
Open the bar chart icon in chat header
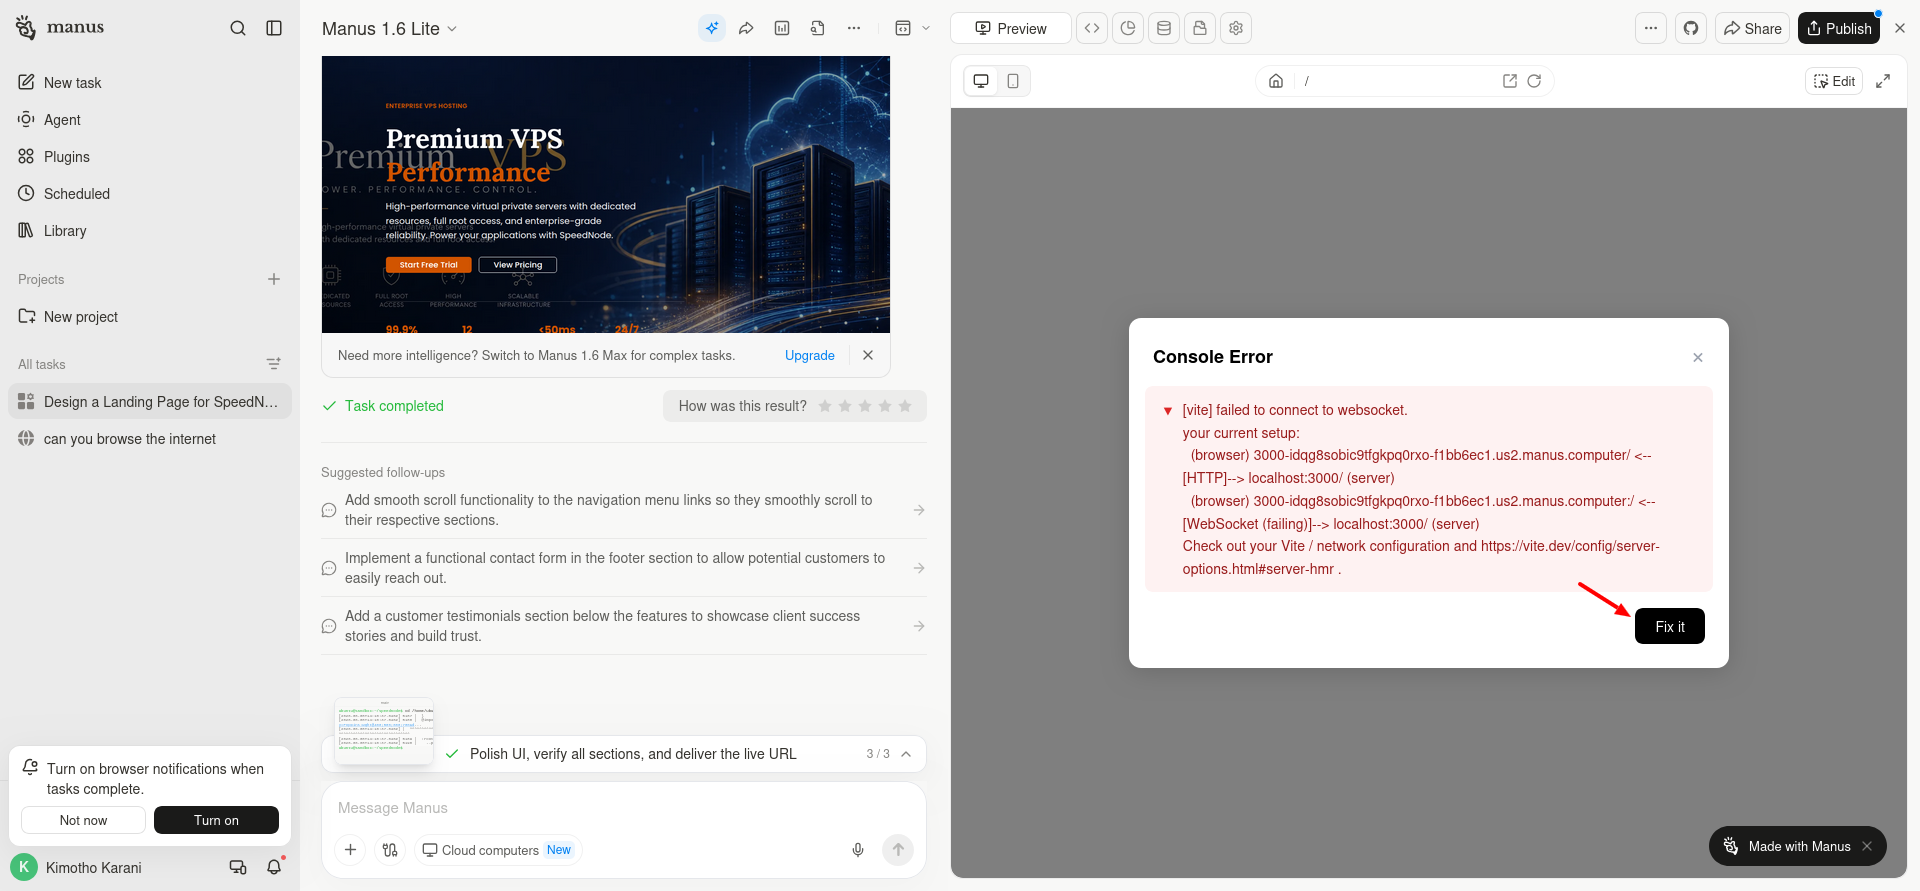pyautogui.click(x=782, y=28)
